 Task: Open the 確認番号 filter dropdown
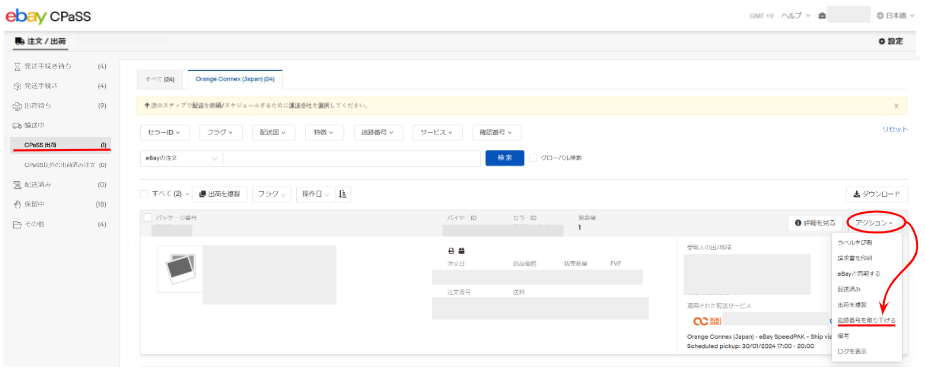497,133
